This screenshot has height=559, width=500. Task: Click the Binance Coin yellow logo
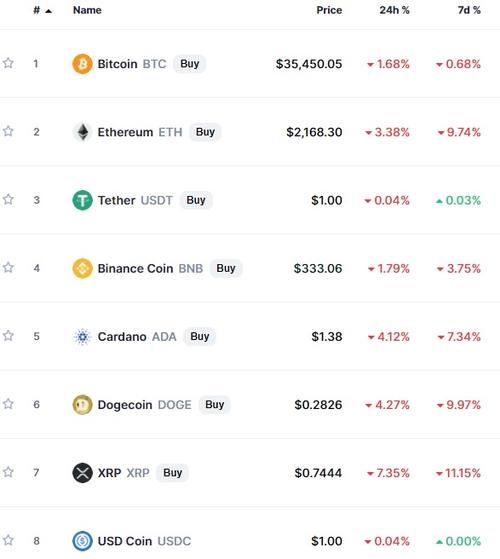pyautogui.click(x=82, y=268)
